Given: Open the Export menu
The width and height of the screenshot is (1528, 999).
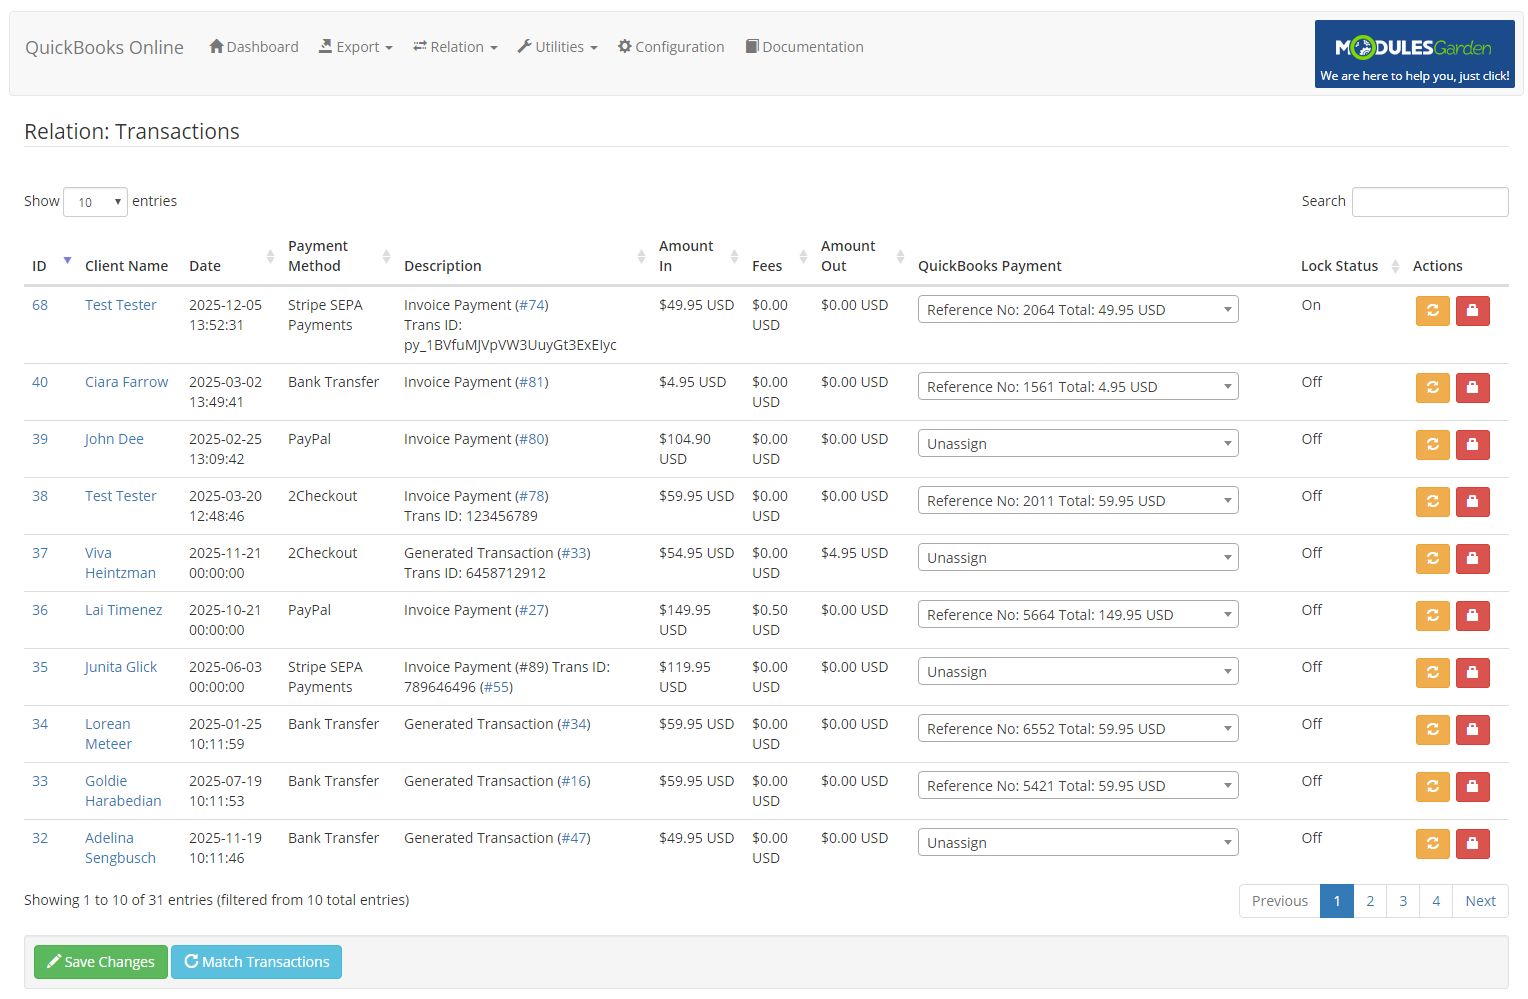Looking at the screenshot, I should [x=355, y=46].
